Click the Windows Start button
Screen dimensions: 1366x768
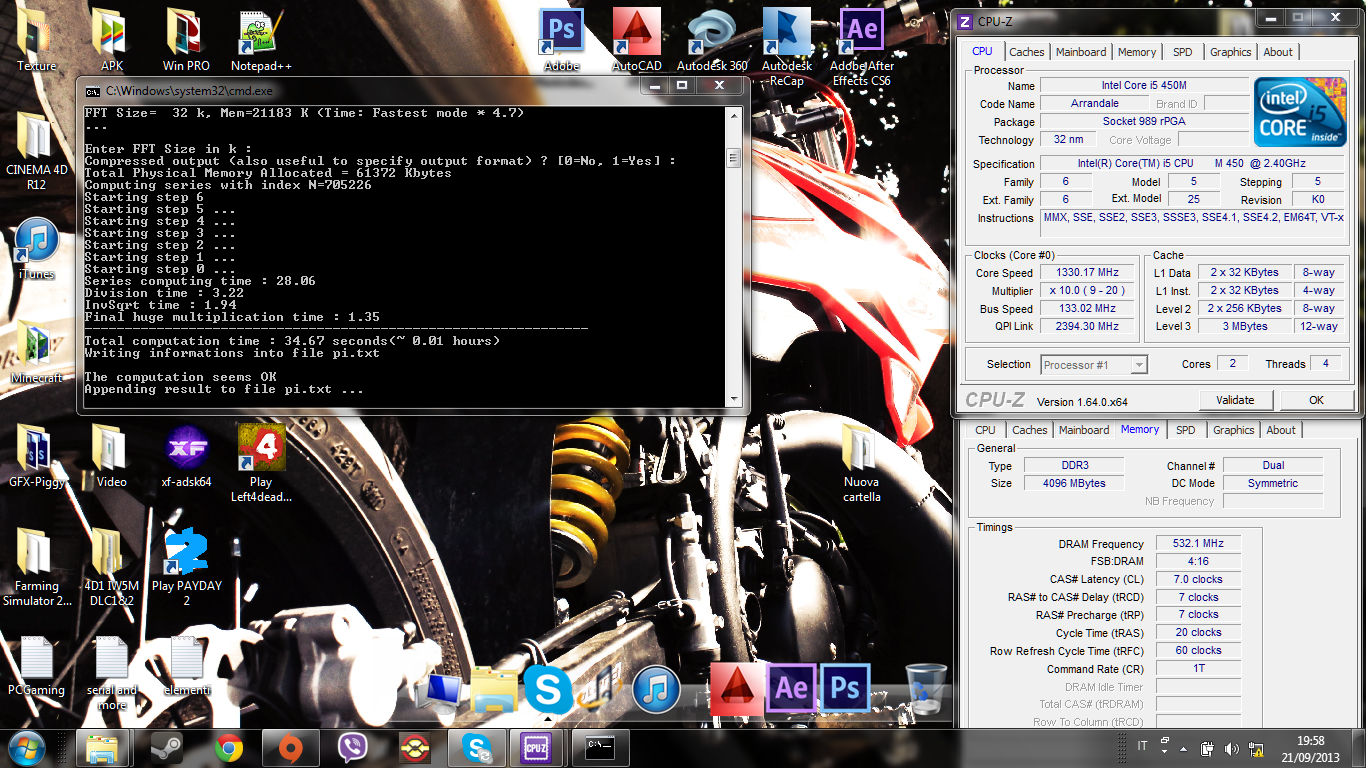click(x=26, y=748)
